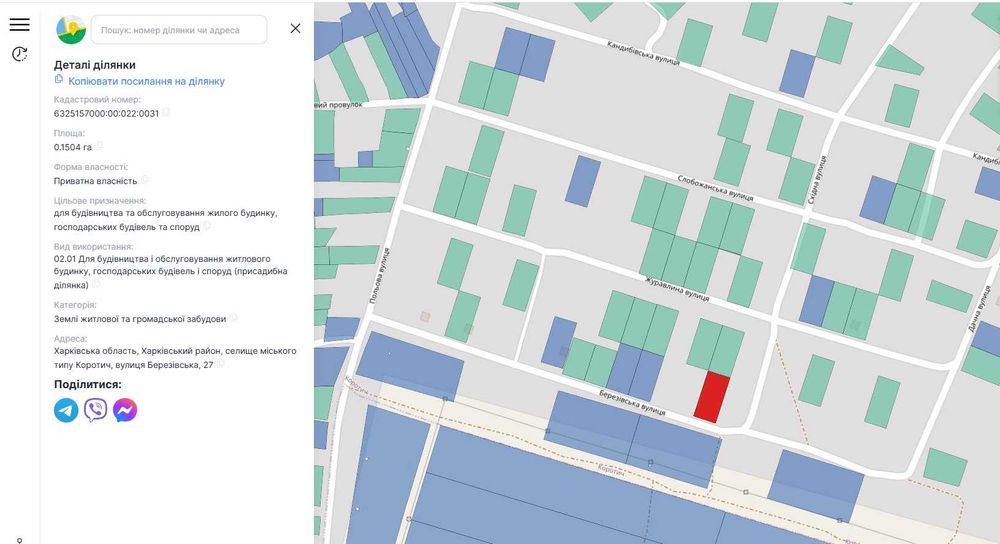Share the parcel via Telegram

pyautogui.click(x=66, y=410)
